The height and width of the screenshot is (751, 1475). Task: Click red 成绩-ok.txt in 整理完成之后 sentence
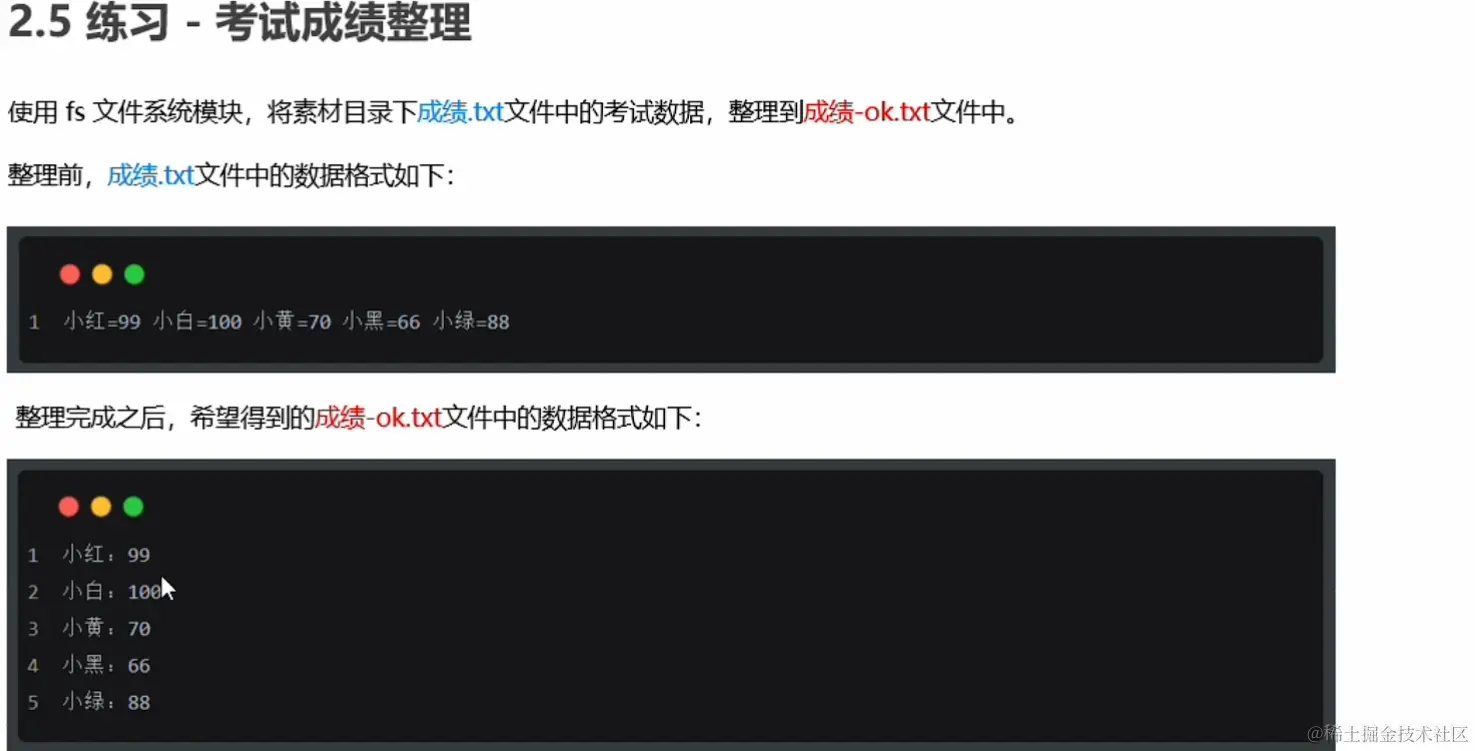(x=378, y=418)
